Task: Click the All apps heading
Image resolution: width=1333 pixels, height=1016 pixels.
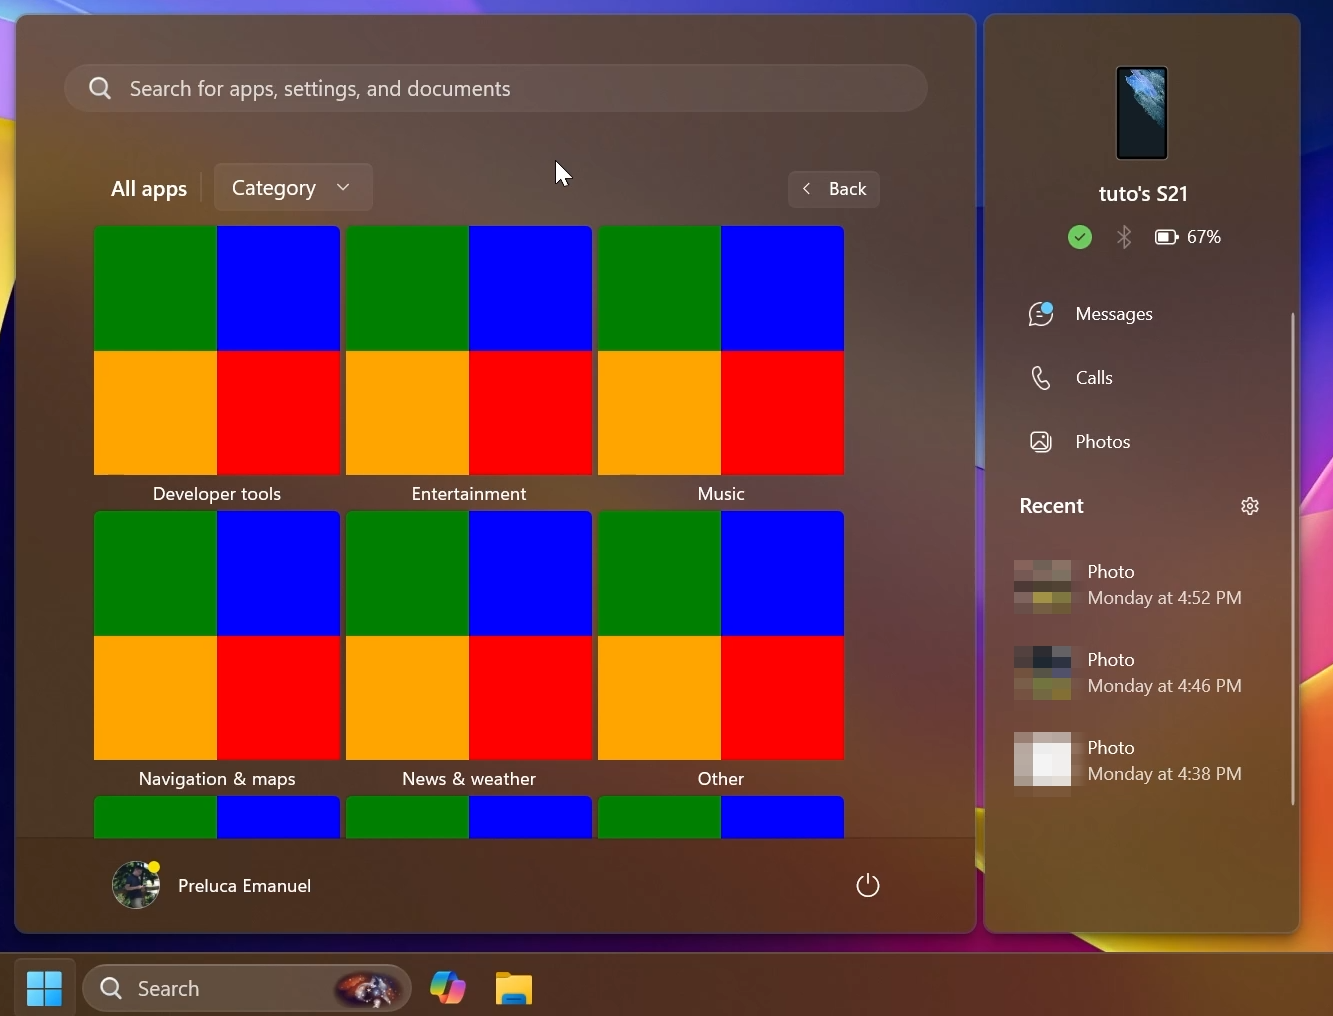Action: 149,189
